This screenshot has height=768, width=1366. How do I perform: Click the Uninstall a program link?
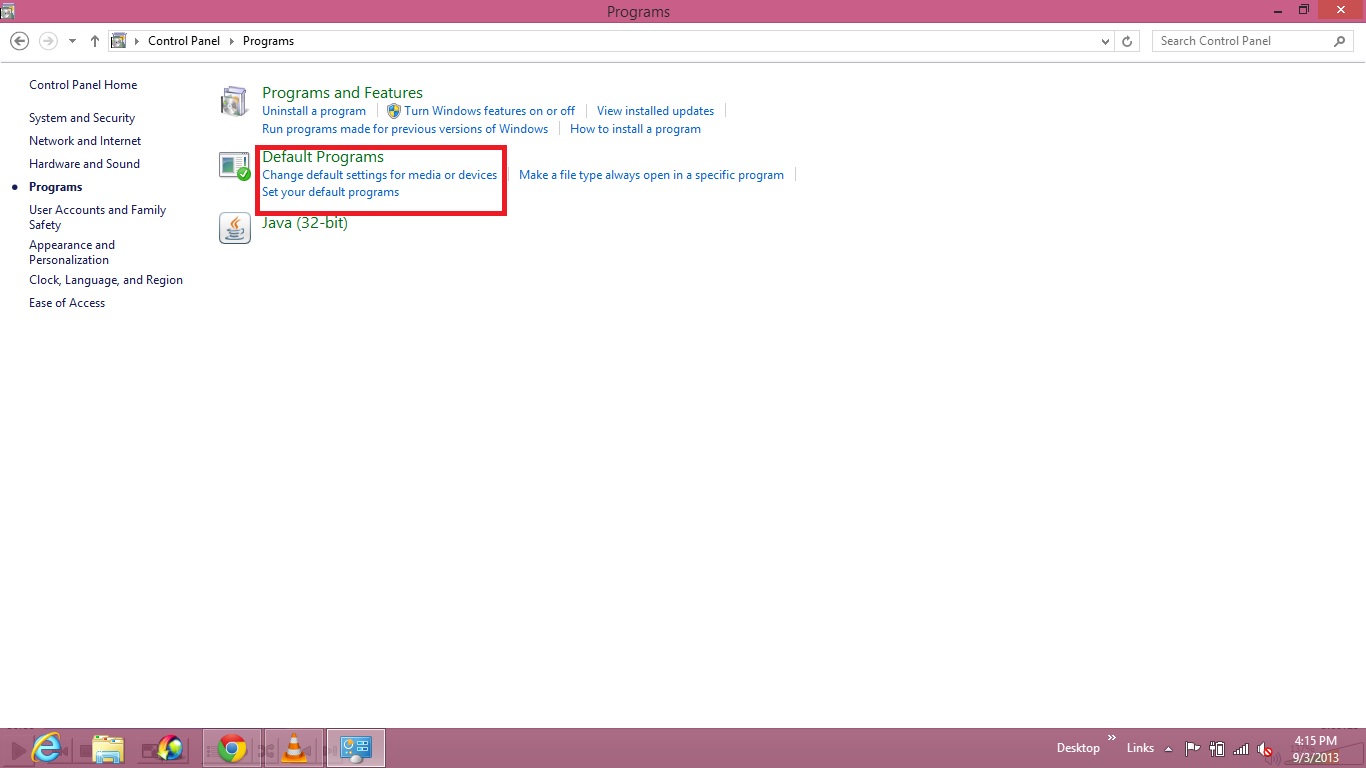pyautogui.click(x=314, y=111)
